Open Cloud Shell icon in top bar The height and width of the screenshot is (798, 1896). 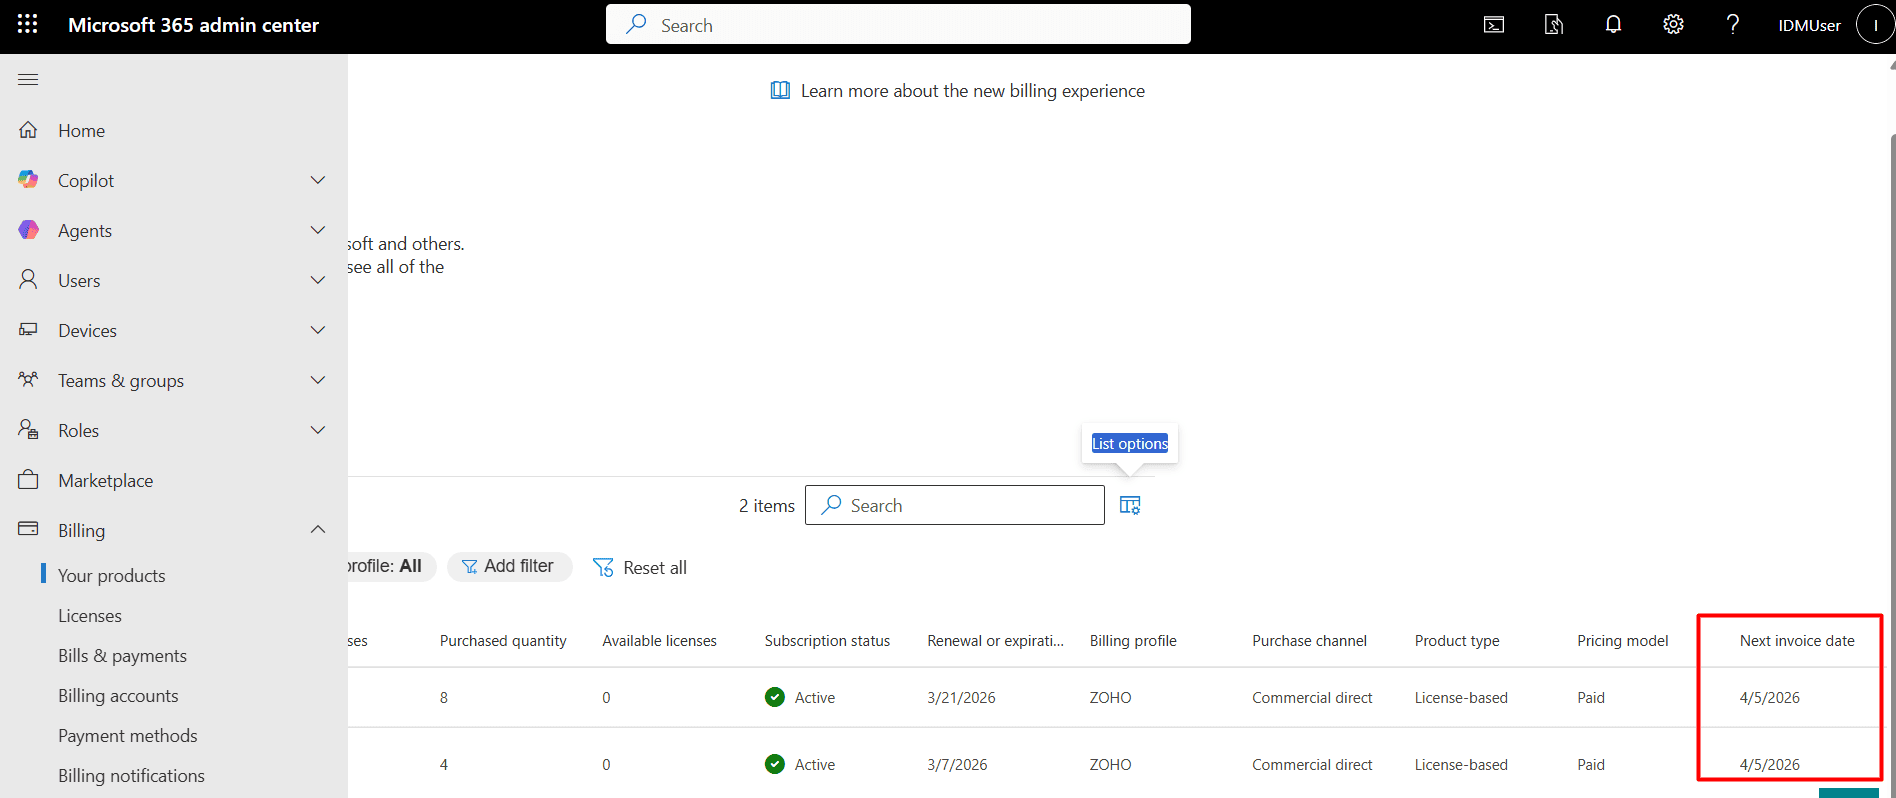1494,25
